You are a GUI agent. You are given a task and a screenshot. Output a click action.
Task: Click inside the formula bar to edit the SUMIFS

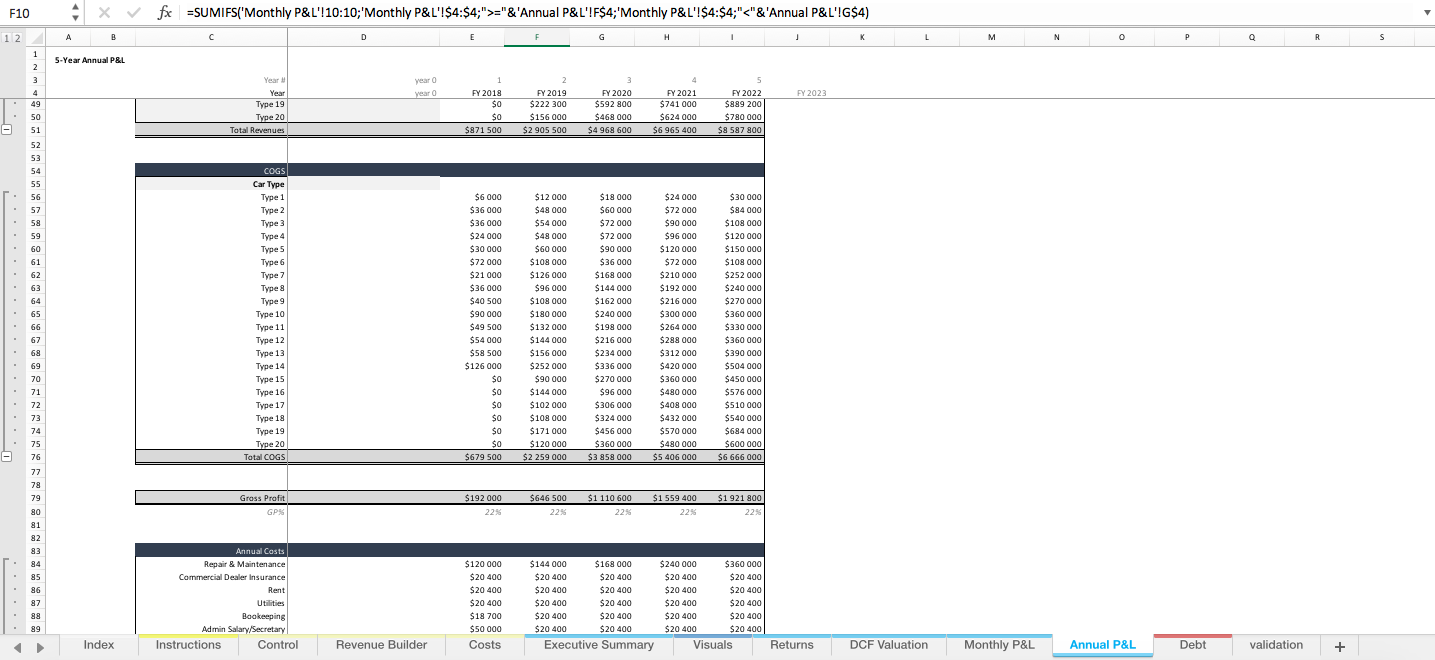point(500,12)
